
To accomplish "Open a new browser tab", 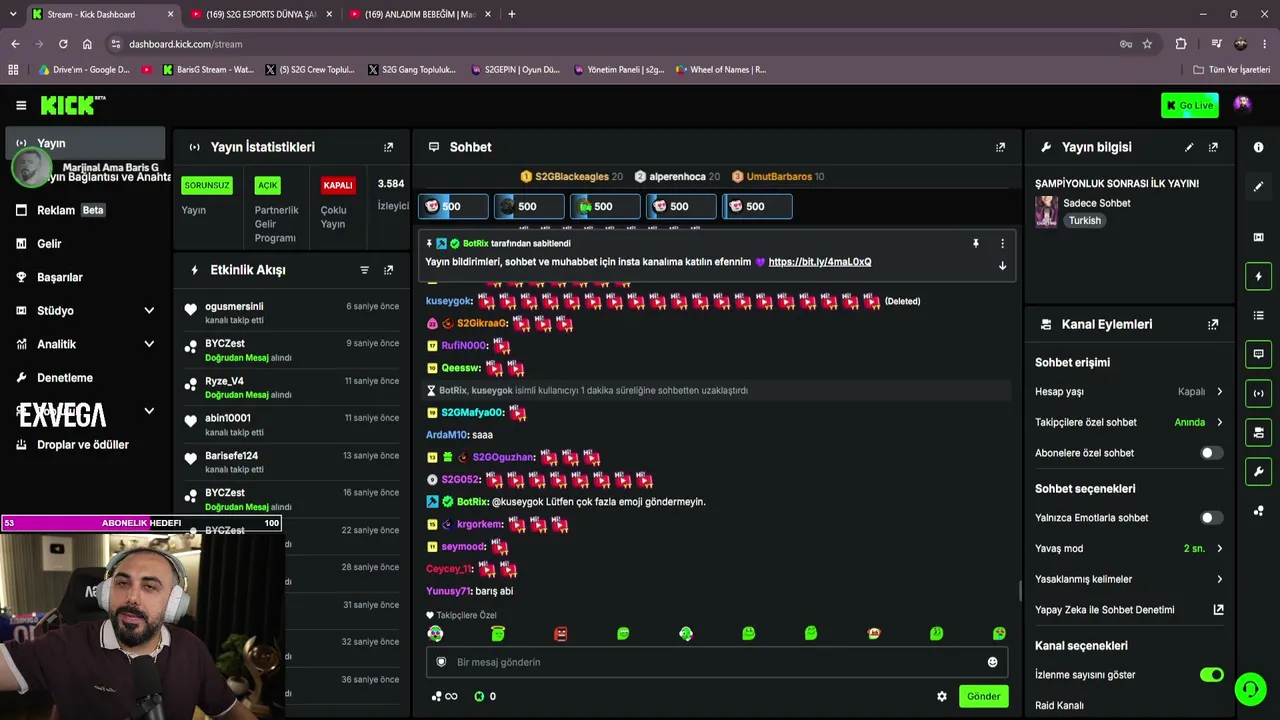I will point(511,14).
